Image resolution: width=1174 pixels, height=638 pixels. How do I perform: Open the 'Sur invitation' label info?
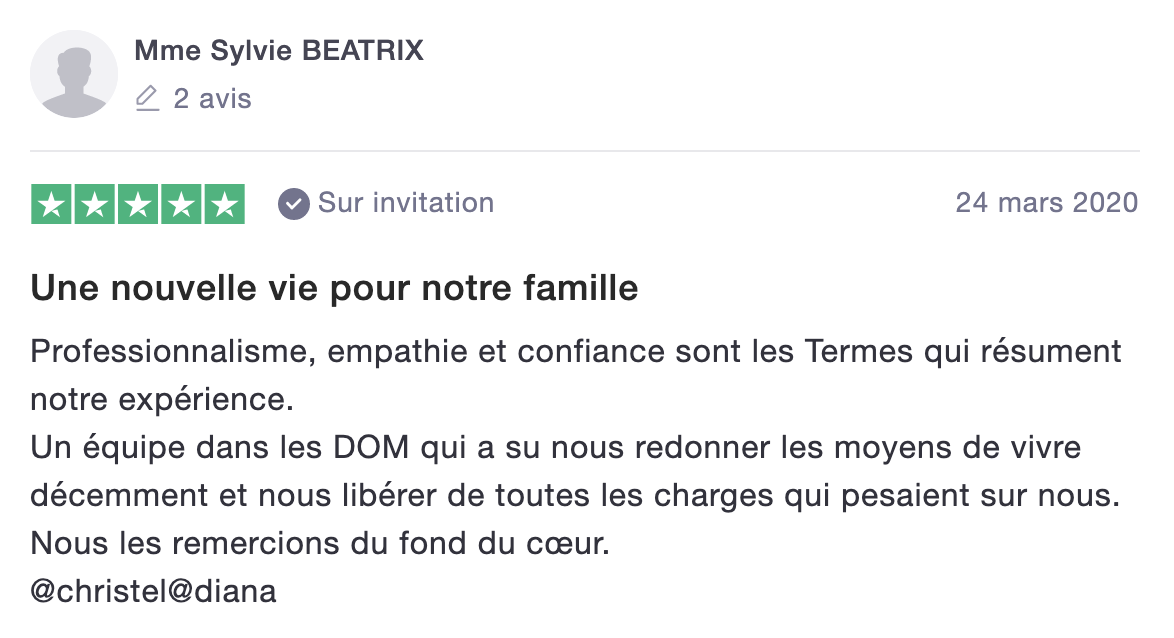(x=406, y=203)
